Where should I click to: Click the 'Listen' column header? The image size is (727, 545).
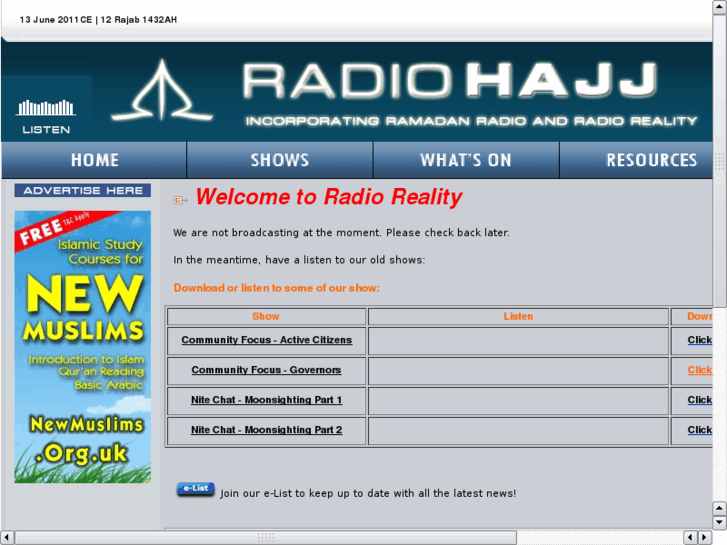coord(518,316)
